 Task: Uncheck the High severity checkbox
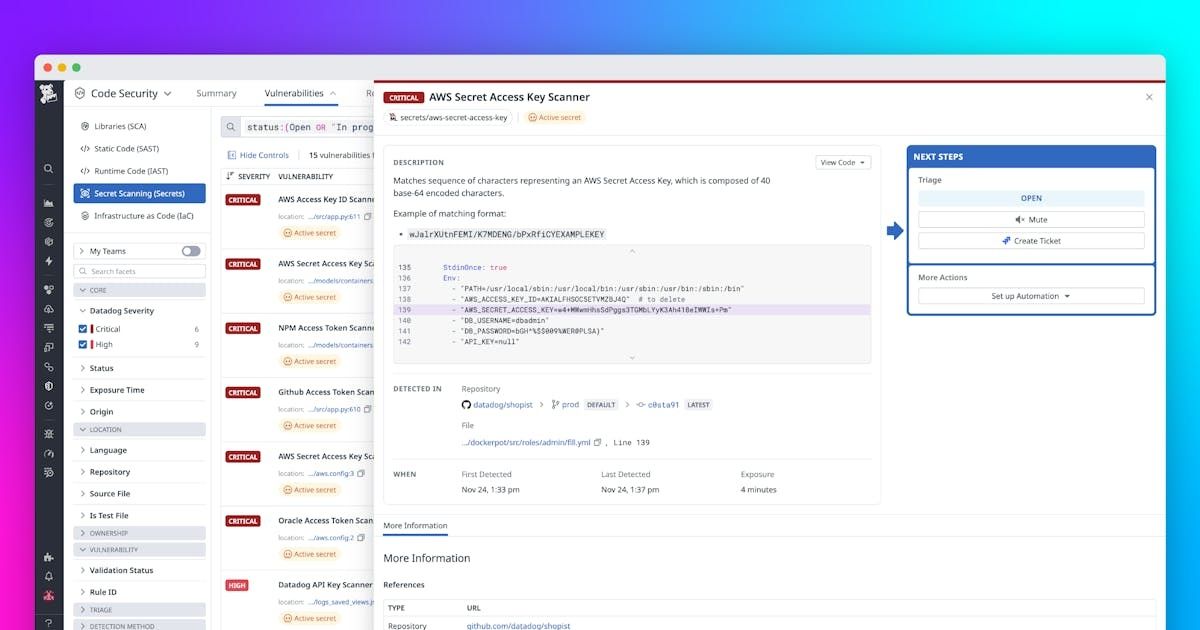[83, 344]
